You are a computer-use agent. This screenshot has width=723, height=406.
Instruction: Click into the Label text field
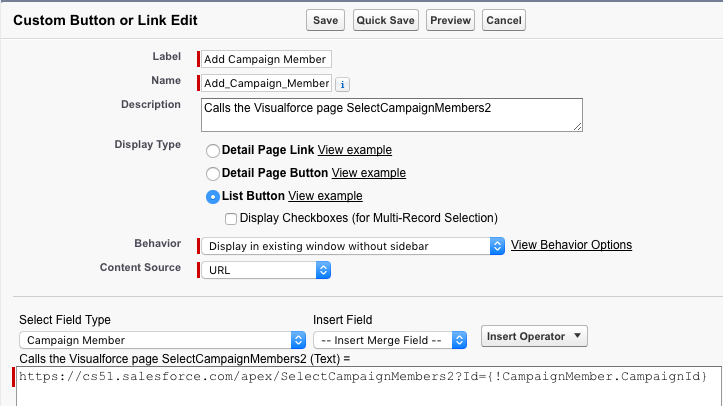[266, 59]
